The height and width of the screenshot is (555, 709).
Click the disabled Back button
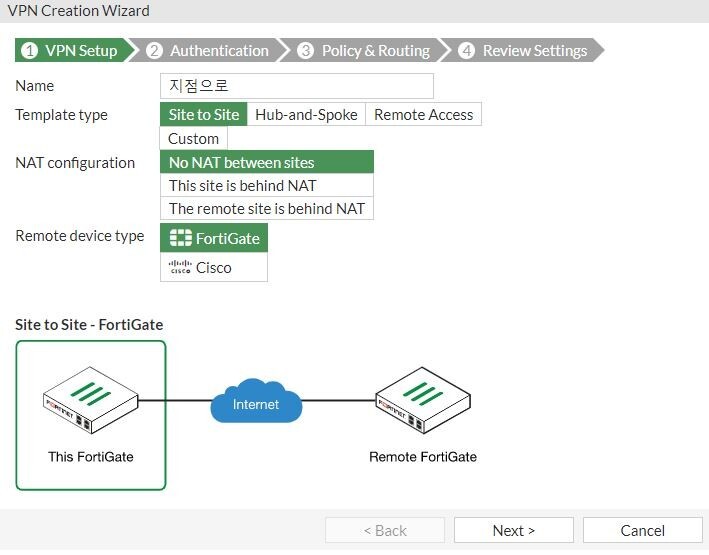click(x=385, y=530)
